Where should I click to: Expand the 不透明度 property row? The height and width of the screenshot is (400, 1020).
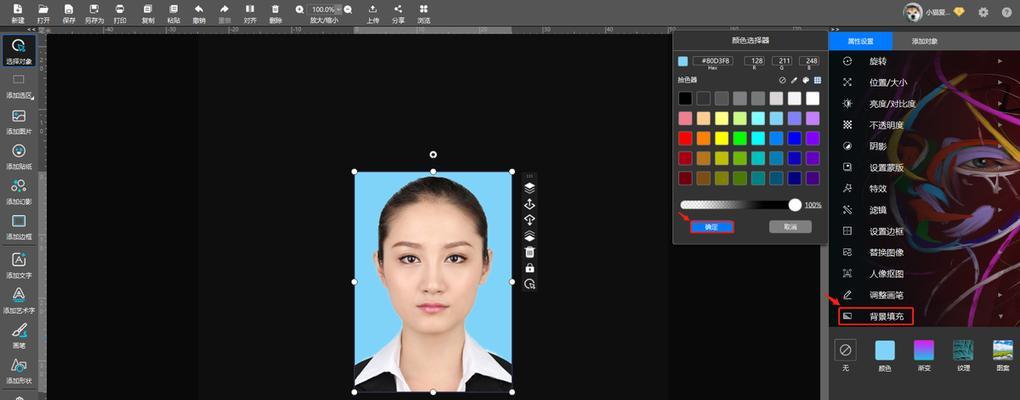tap(924, 125)
